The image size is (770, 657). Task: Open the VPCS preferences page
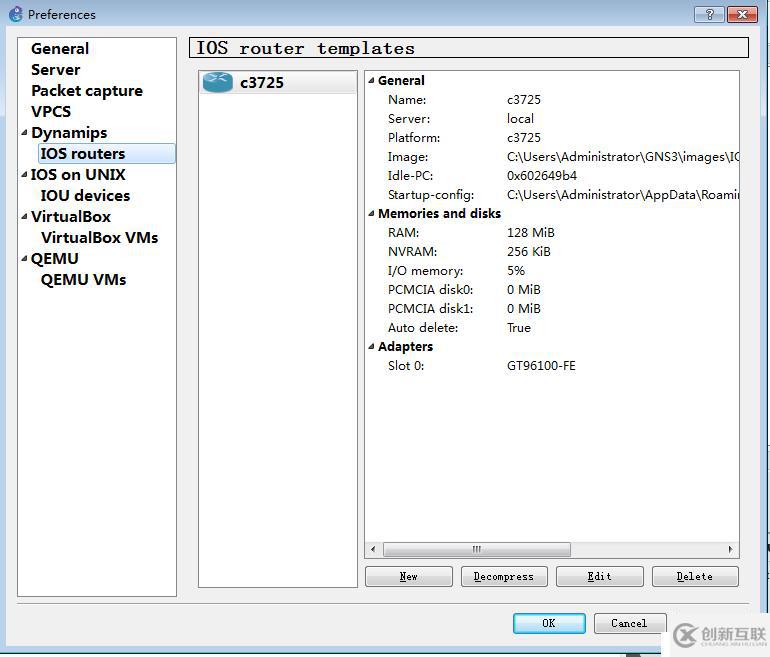click(x=51, y=111)
